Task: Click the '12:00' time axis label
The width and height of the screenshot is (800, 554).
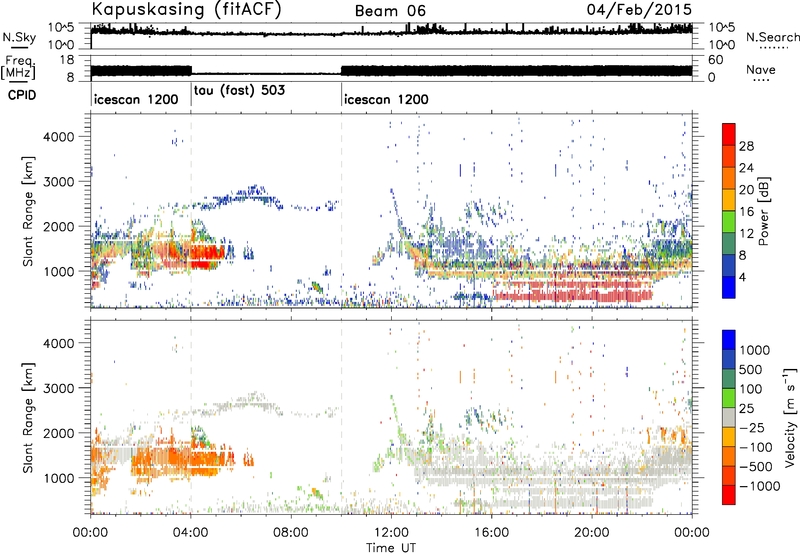Action: pos(391,533)
